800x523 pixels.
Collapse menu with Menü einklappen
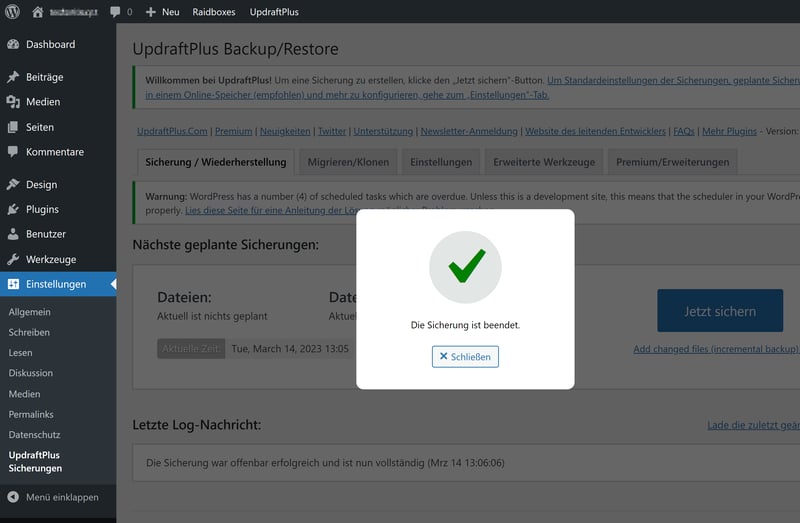61,497
